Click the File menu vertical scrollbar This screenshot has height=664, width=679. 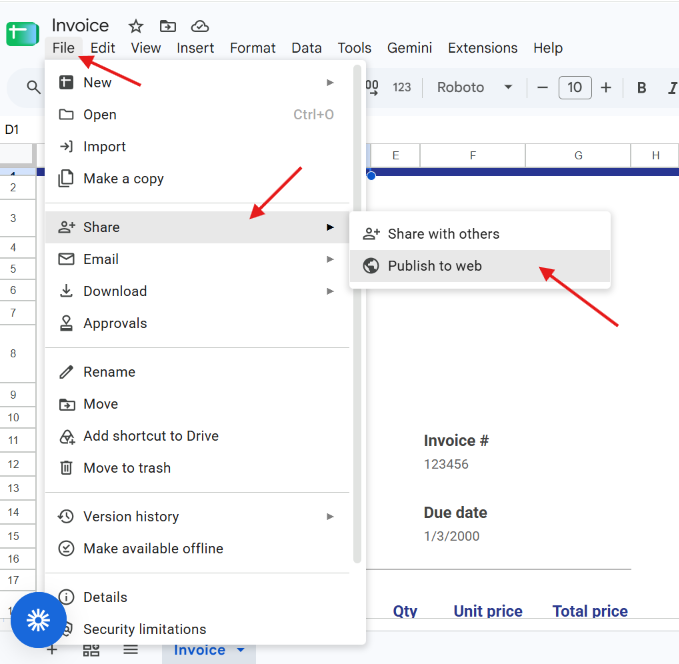coord(357,314)
